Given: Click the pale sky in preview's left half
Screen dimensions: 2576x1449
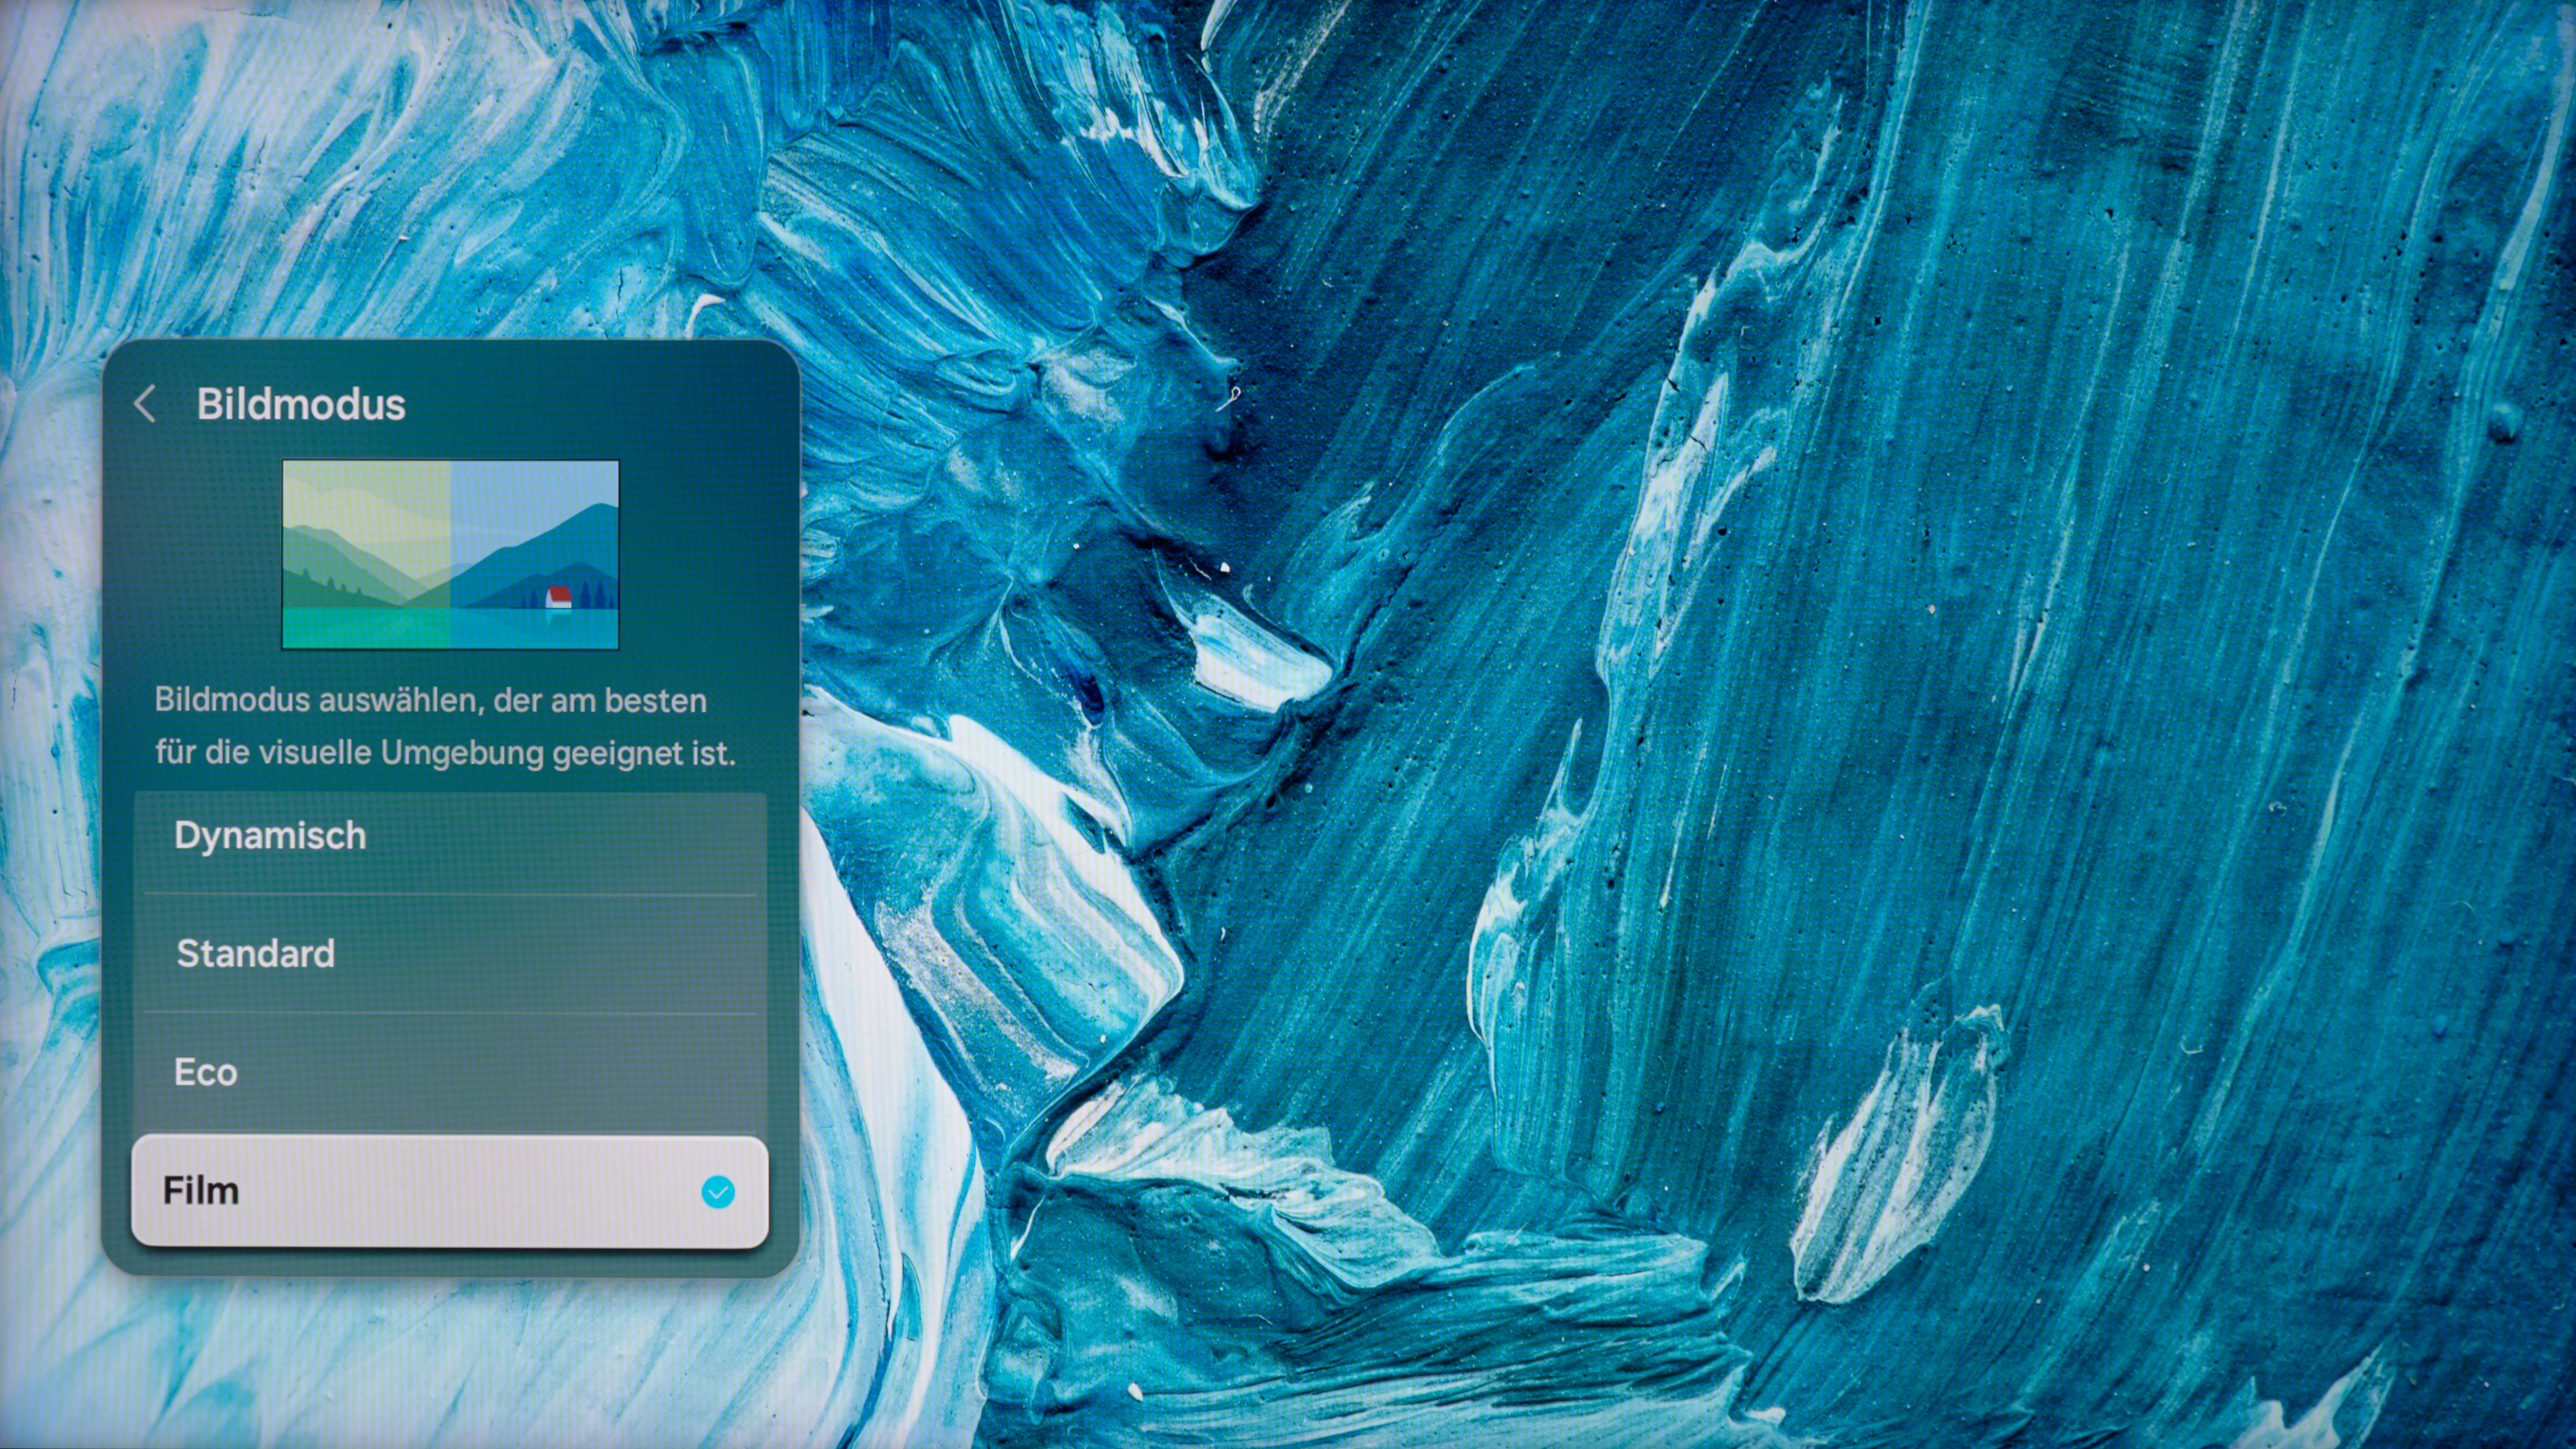Looking at the screenshot, I should coord(366,495).
